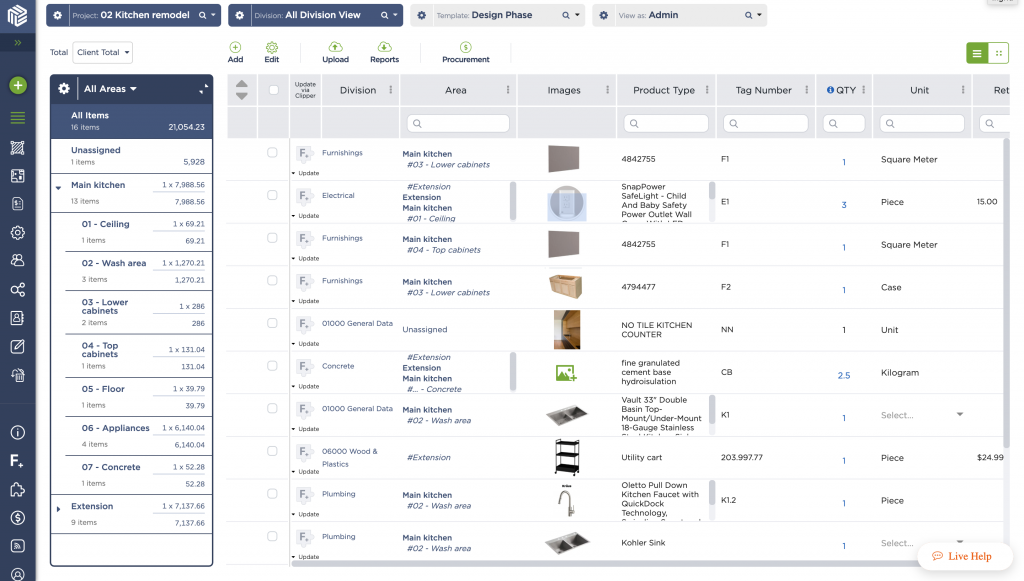The image size is (1024, 581).
Task: Open the settings gear in the left sidebar
Action: pos(16,232)
